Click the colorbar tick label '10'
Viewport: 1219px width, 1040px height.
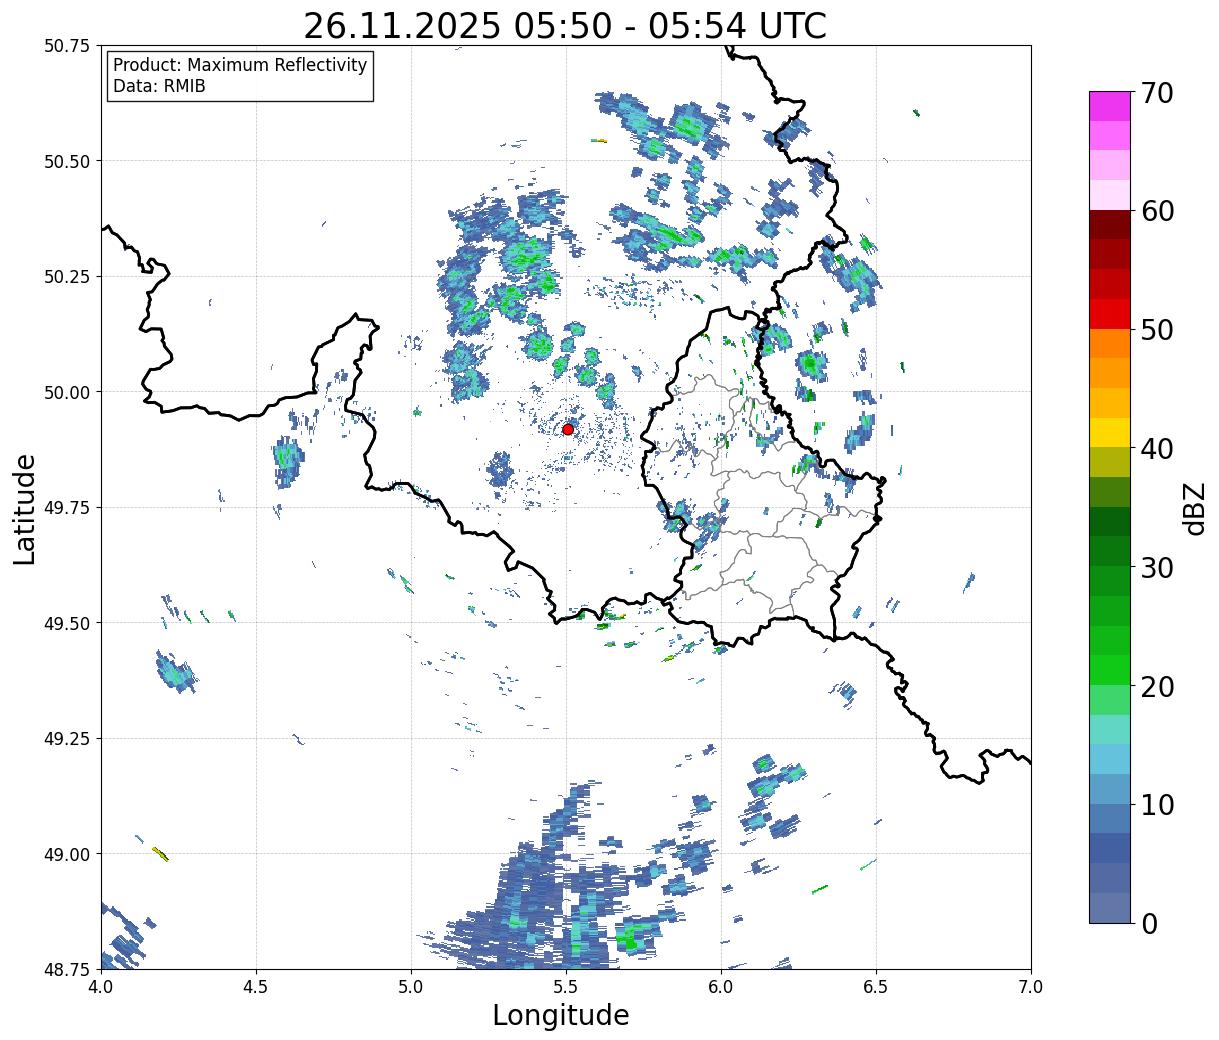[x=1157, y=804]
